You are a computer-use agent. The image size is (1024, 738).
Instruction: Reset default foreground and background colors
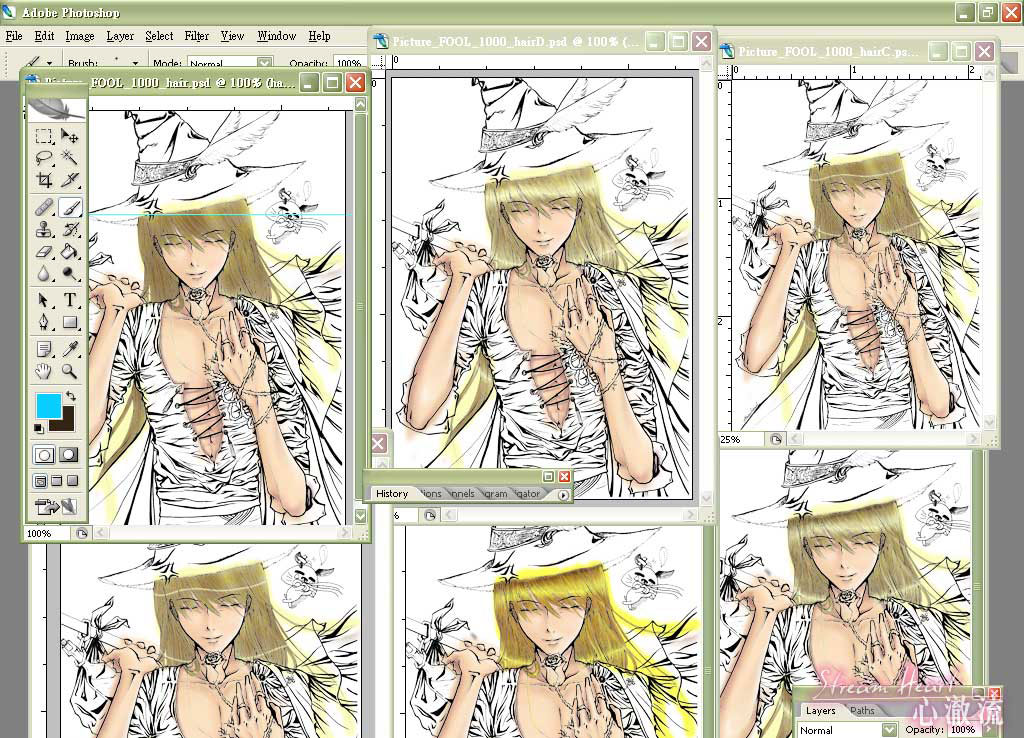39,428
